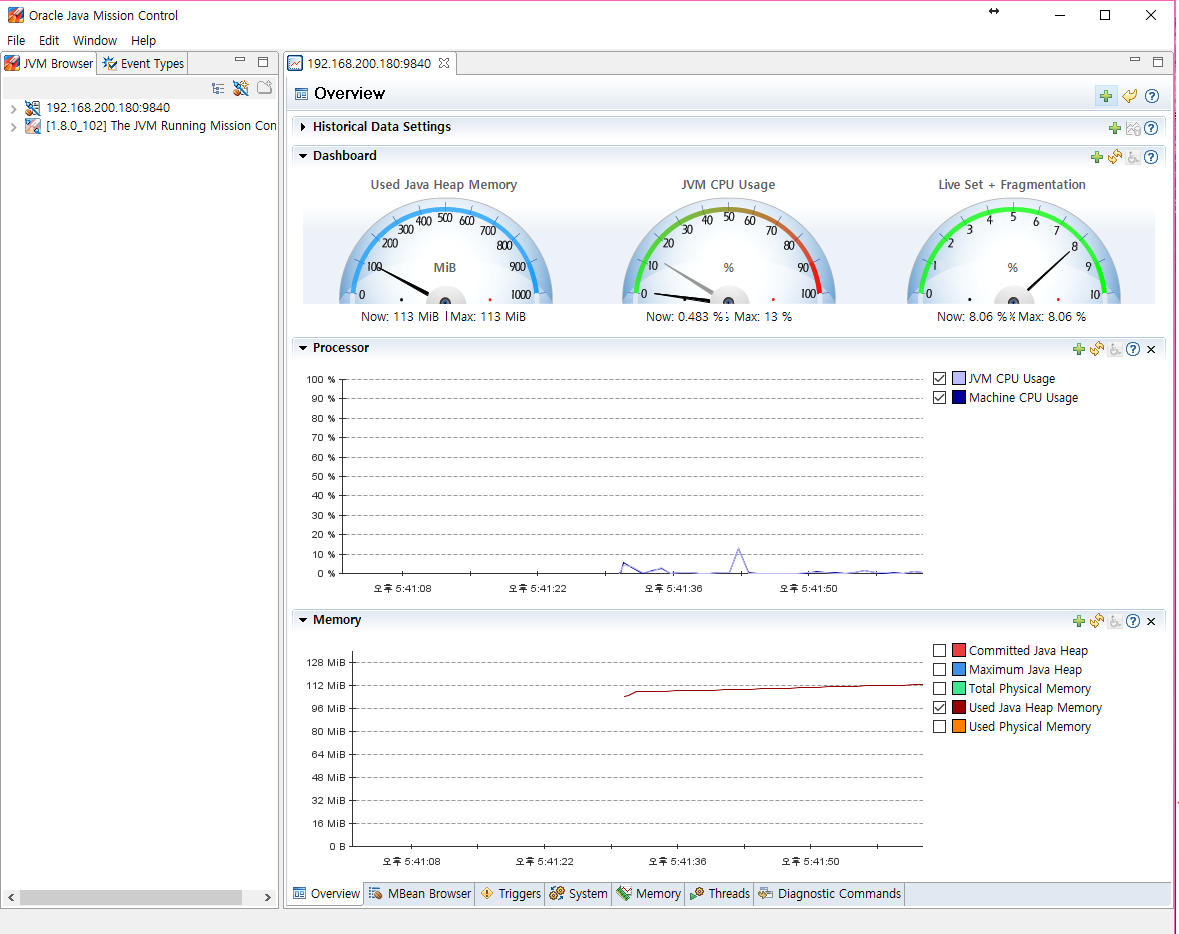Close the 192.168.200.180:9840 editor tab
1179x934 pixels.
click(444, 63)
